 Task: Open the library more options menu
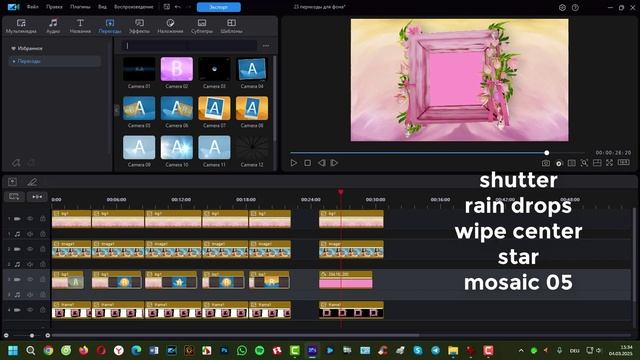(266, 46)
